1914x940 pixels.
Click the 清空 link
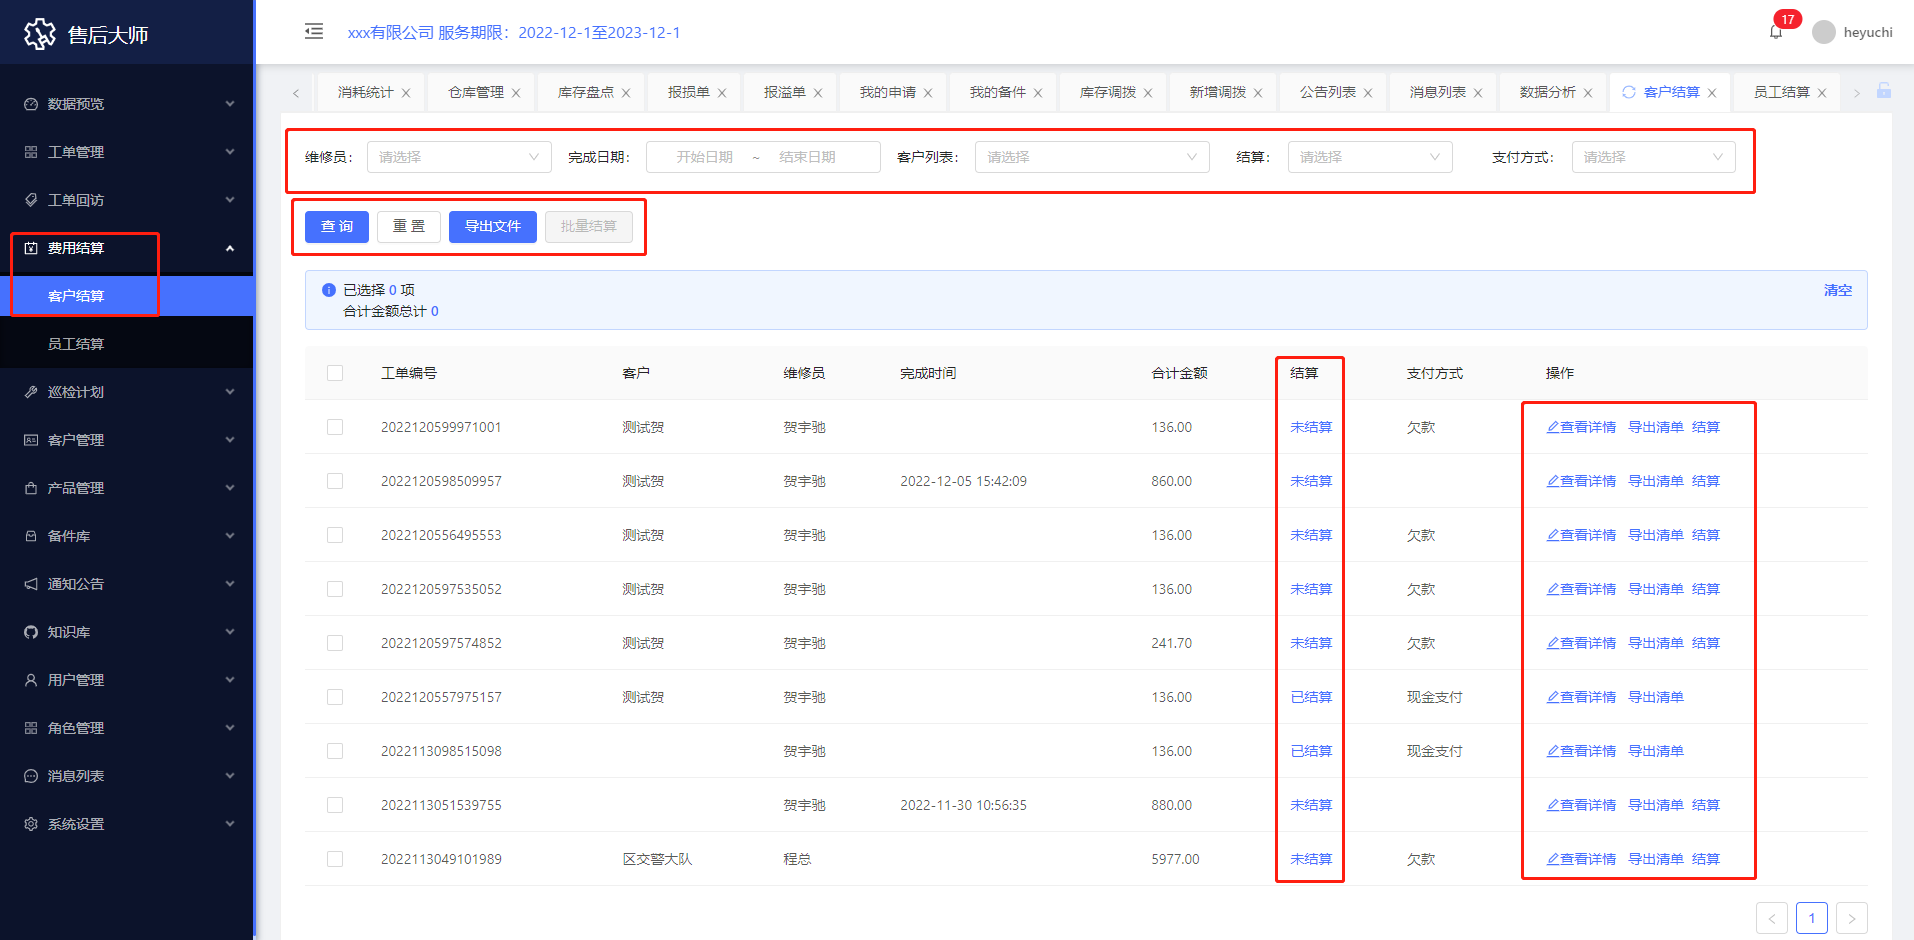[1837, 290]
